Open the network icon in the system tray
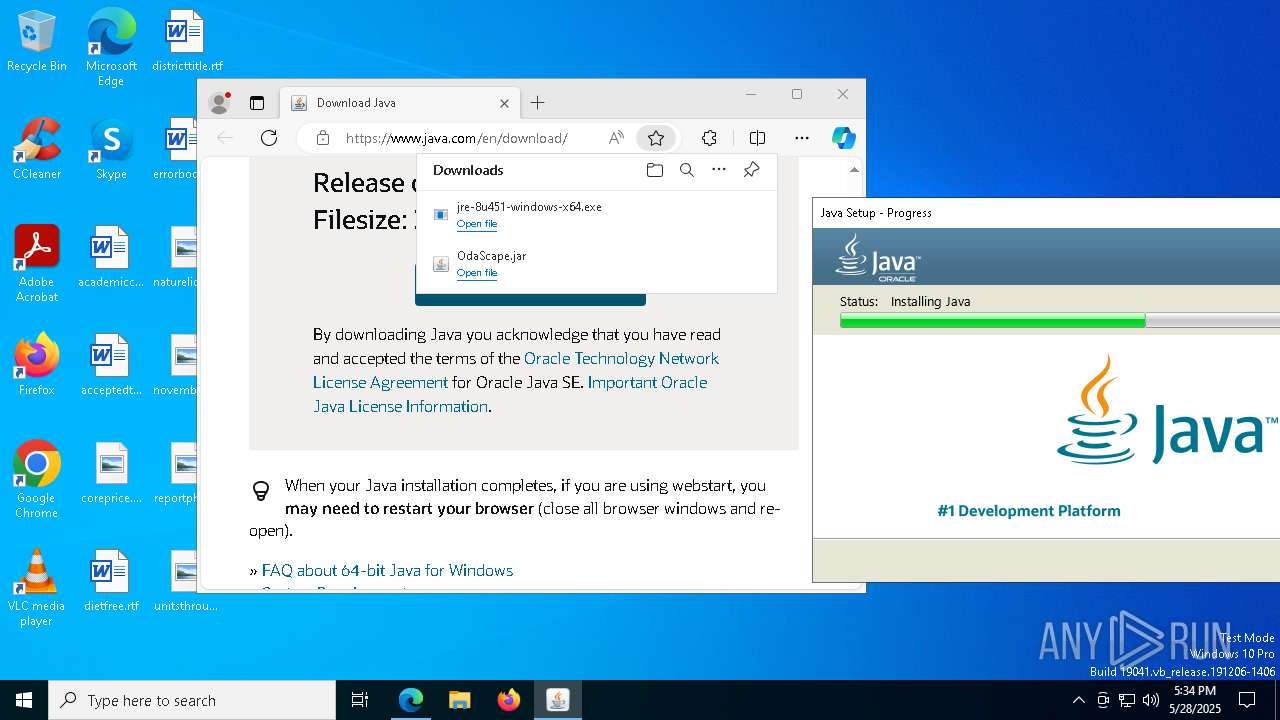The image size is (1280, 720). [1127, 700]
